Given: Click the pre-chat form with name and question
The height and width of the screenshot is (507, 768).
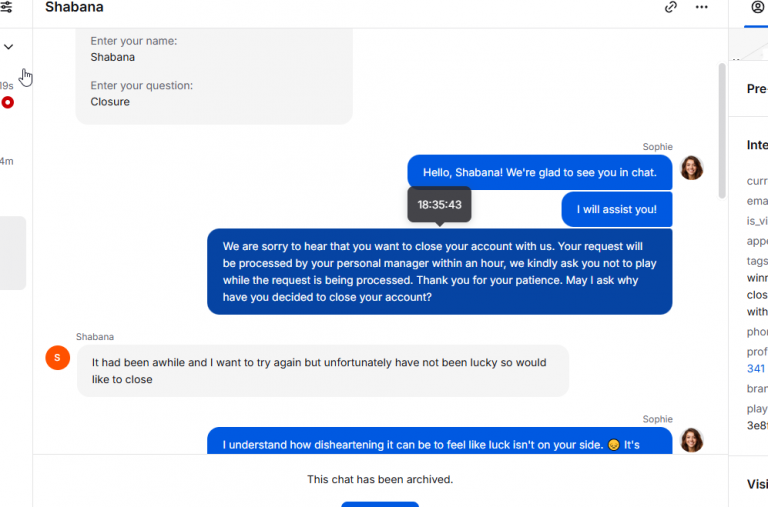Looking at the screenshot, I should point(214,76).
